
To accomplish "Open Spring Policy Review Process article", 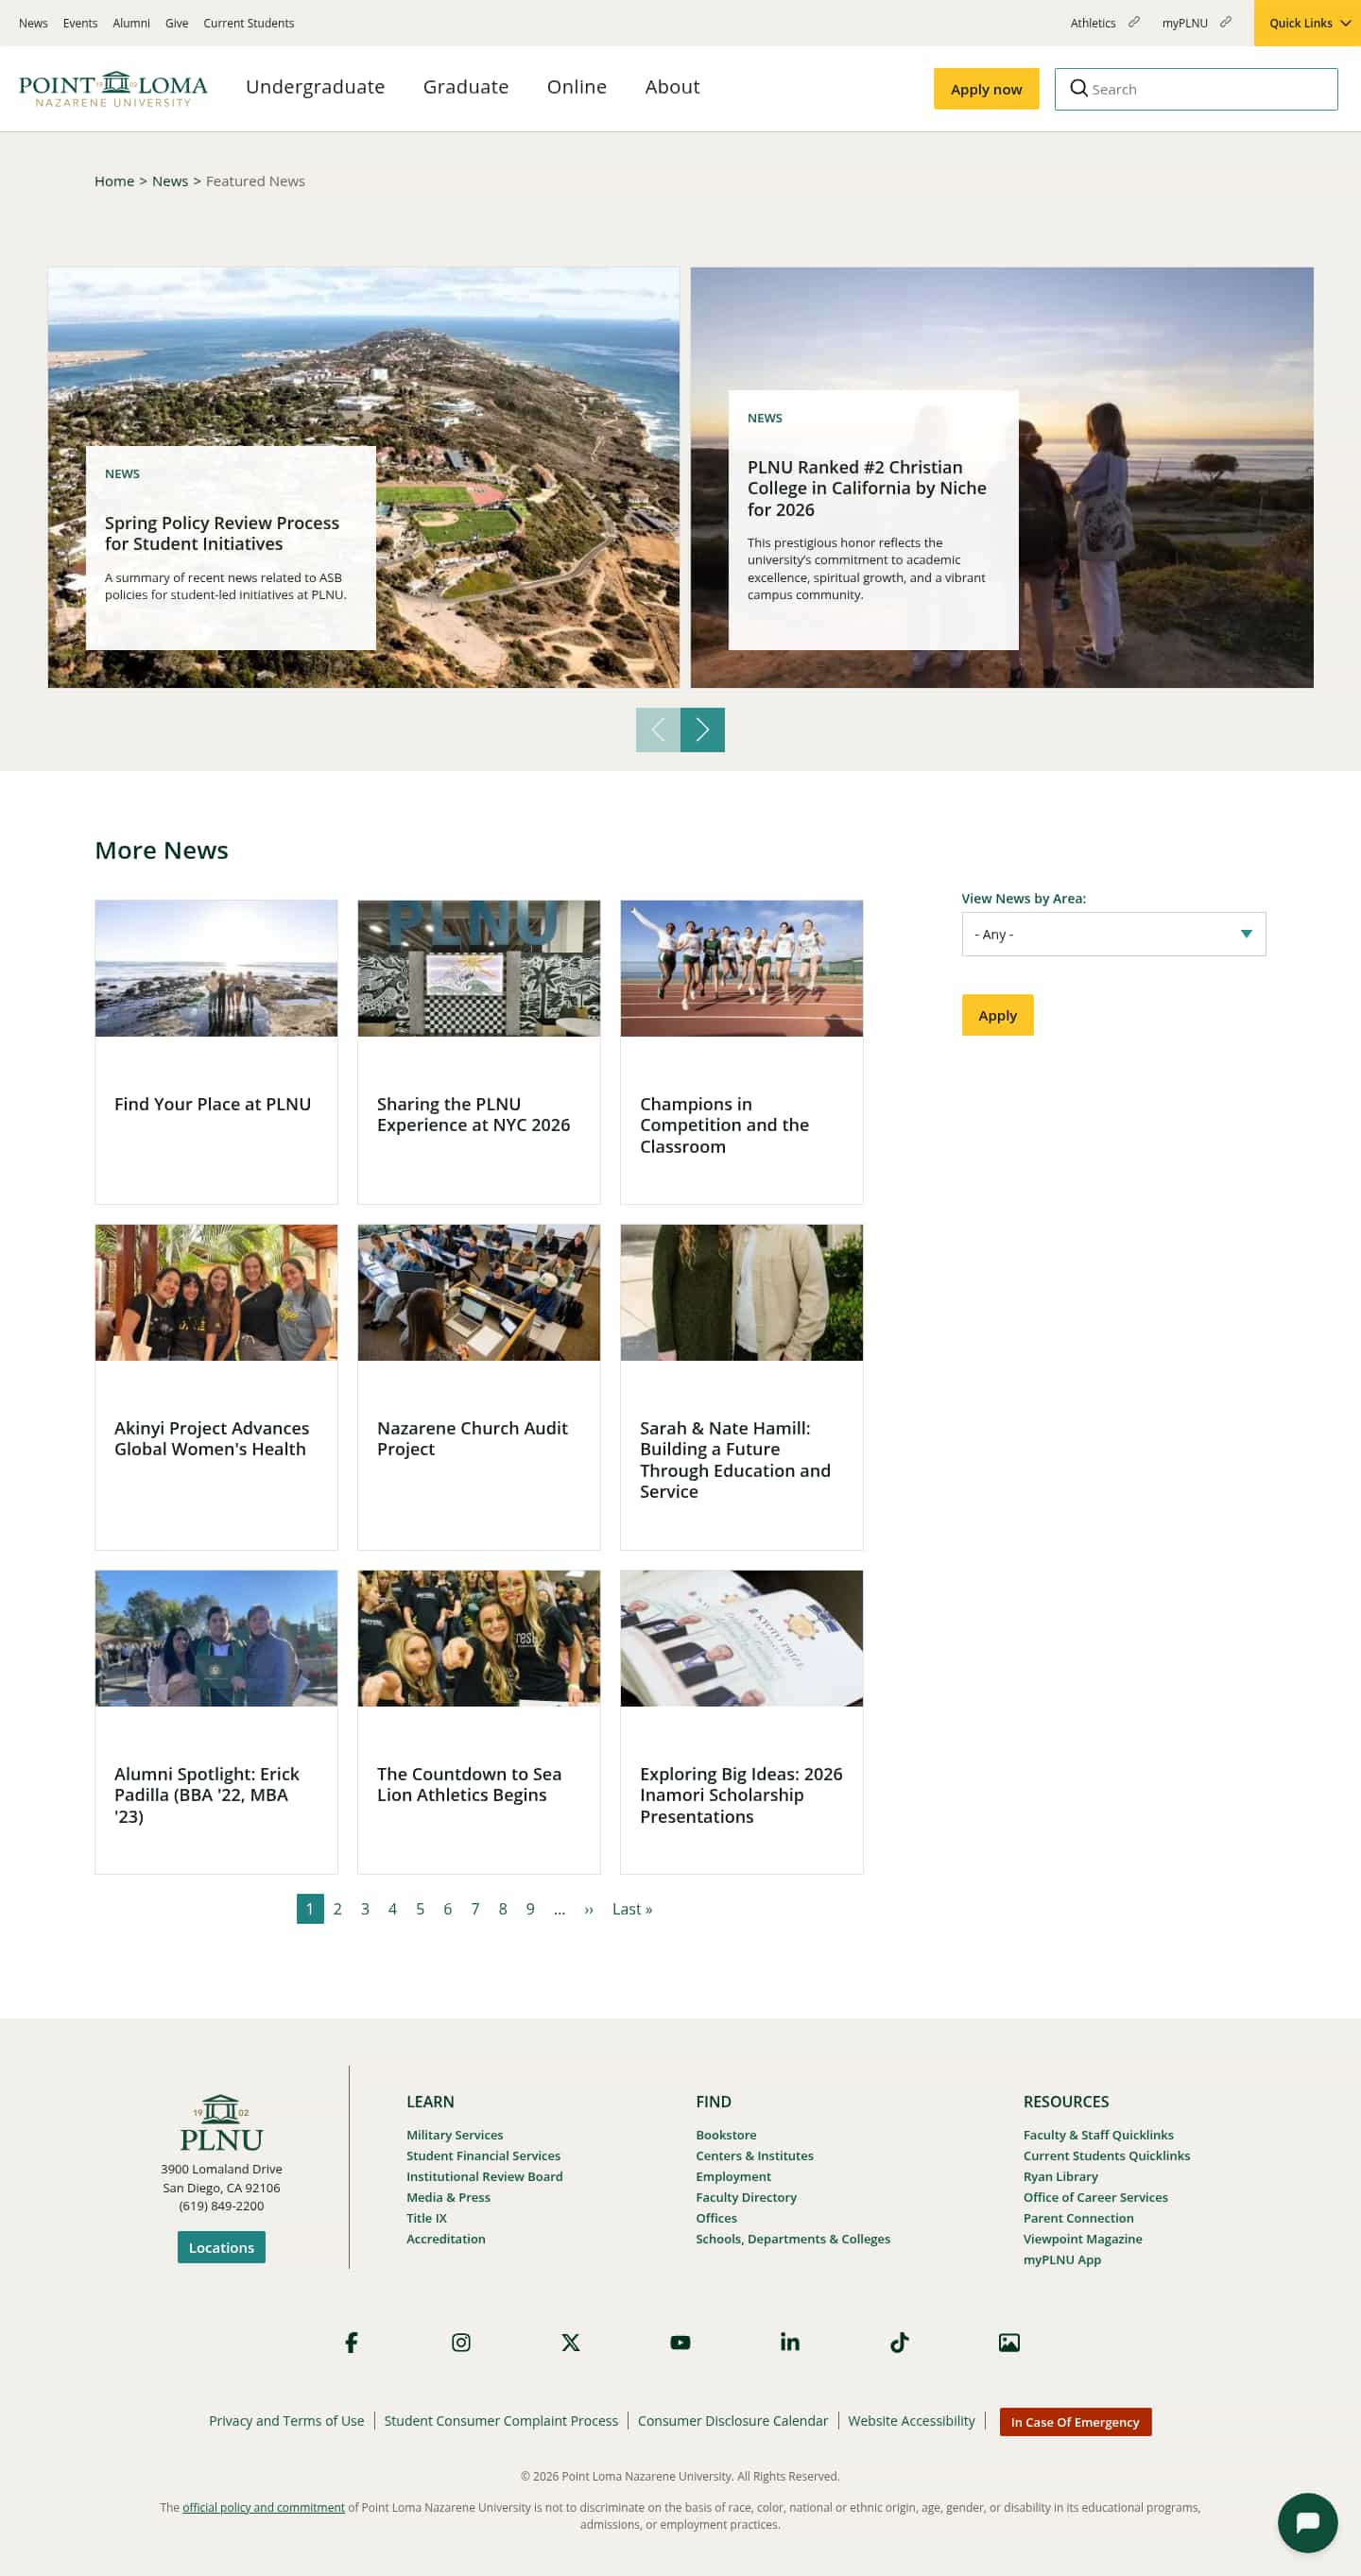I will [222, 533].
